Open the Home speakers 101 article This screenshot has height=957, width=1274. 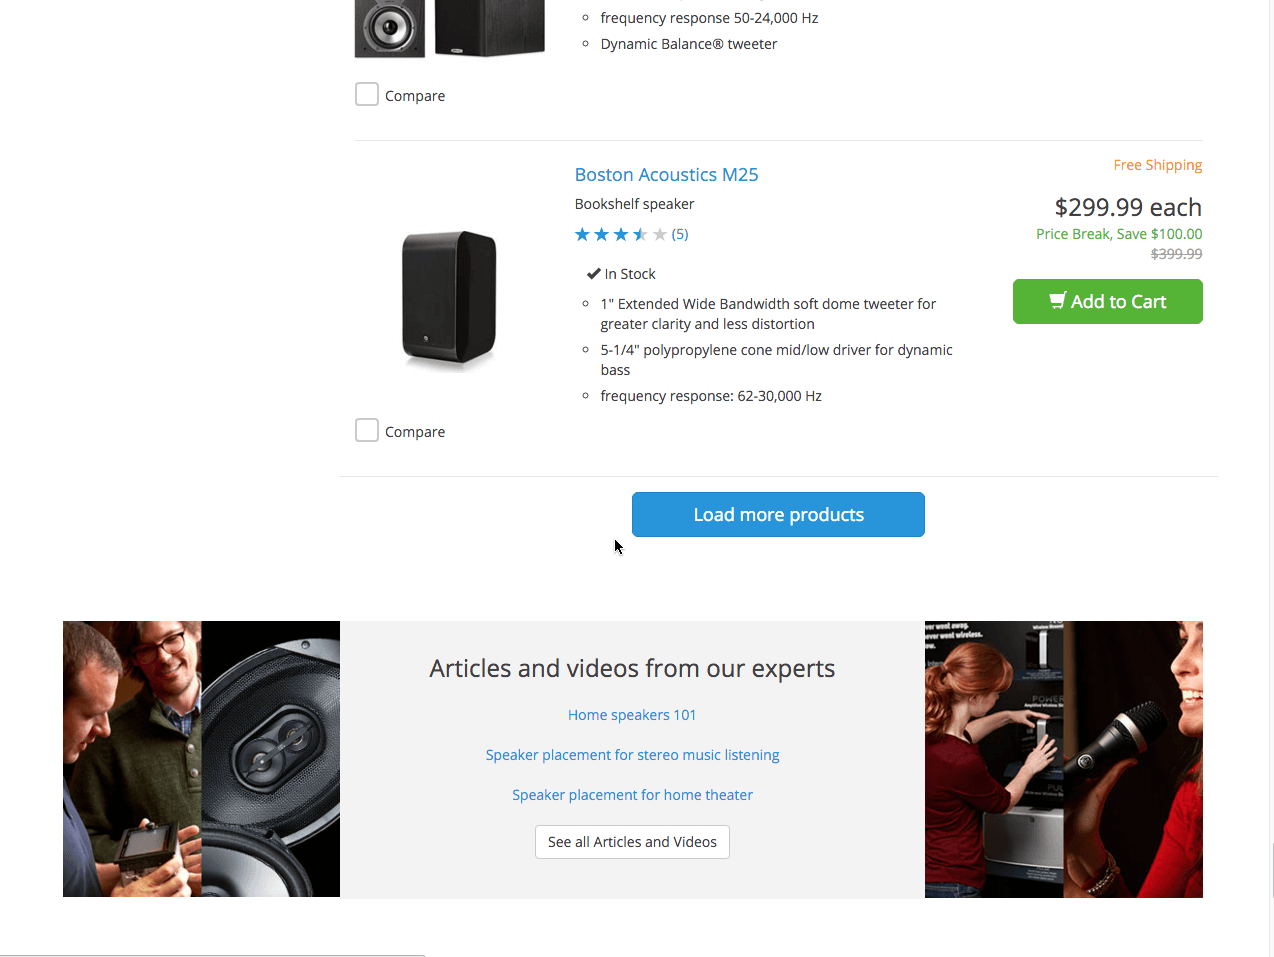[x=632, y=715]
